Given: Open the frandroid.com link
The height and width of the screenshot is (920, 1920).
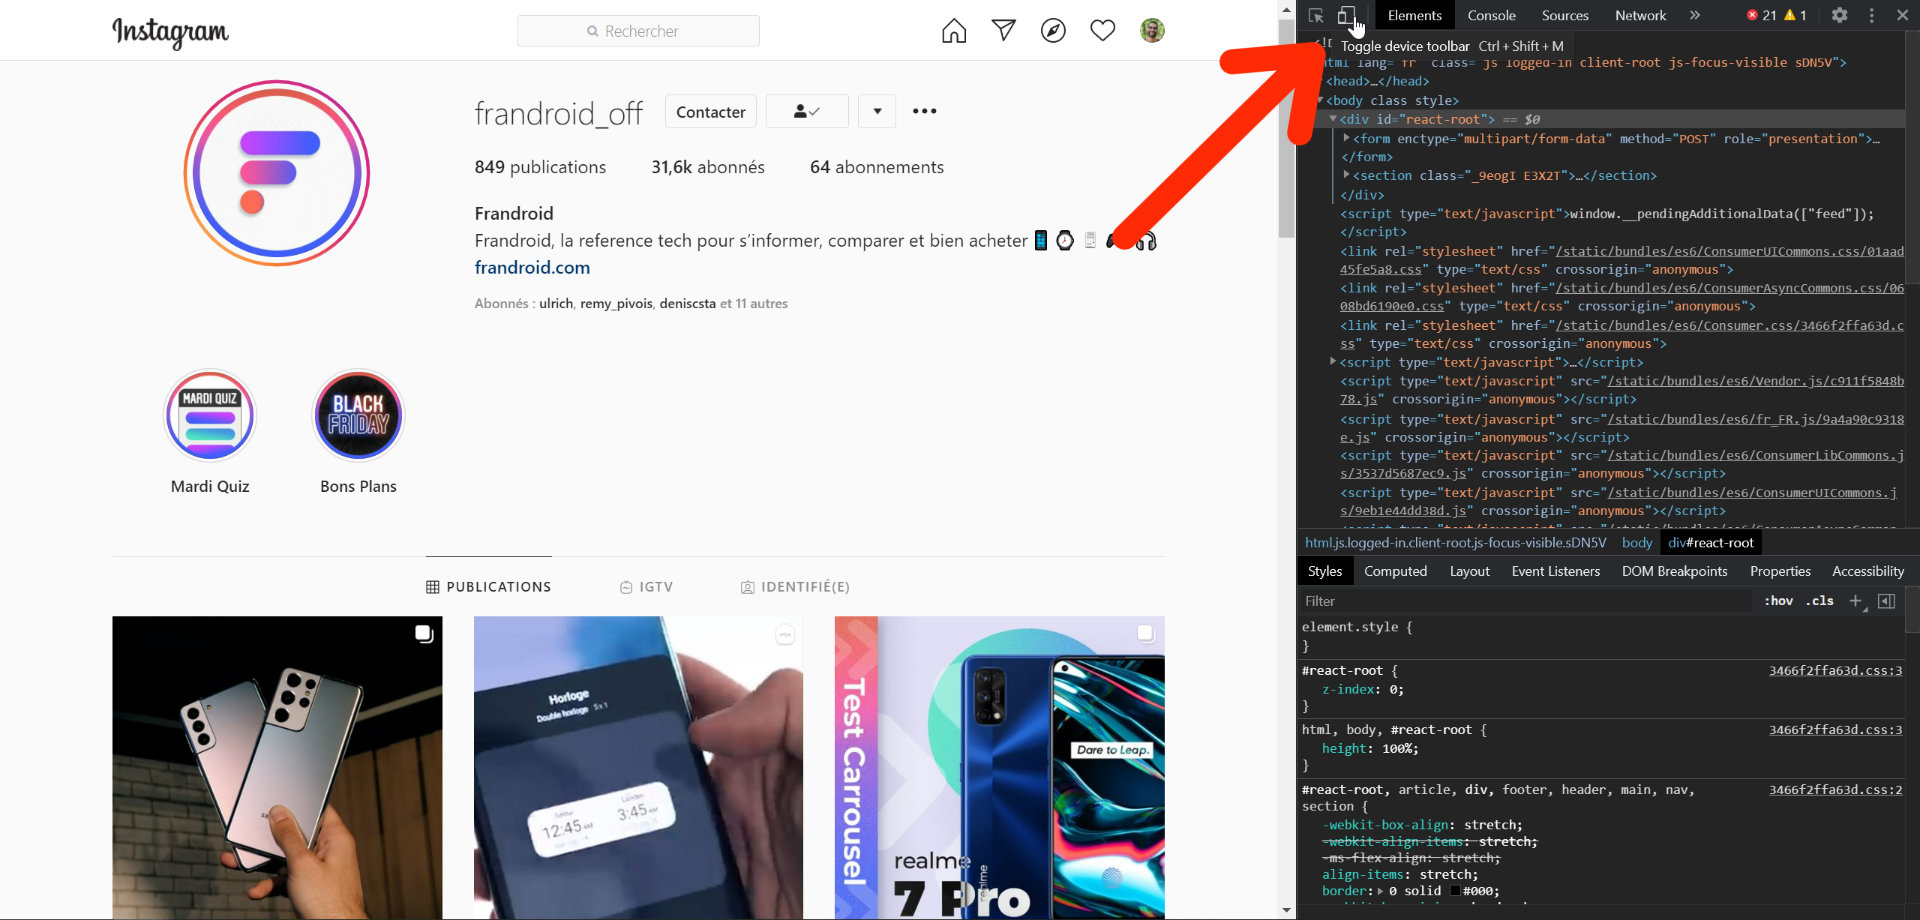Looking at the screenshot, I should point(532,267).
